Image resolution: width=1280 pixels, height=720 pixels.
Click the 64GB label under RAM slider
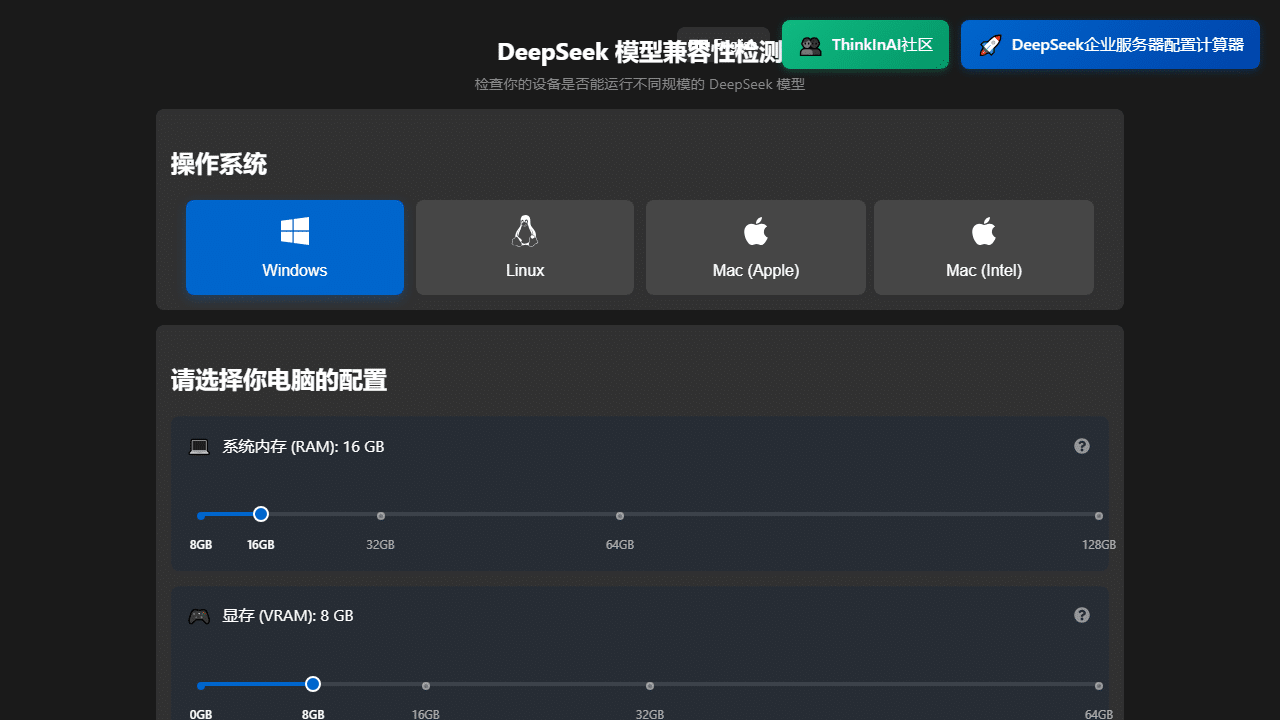(x=620, y=545)
